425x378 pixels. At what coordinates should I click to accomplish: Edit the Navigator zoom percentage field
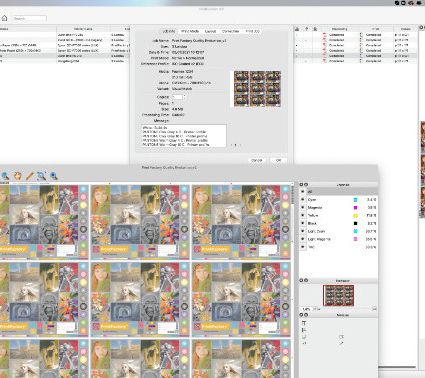tap(306, 309)
